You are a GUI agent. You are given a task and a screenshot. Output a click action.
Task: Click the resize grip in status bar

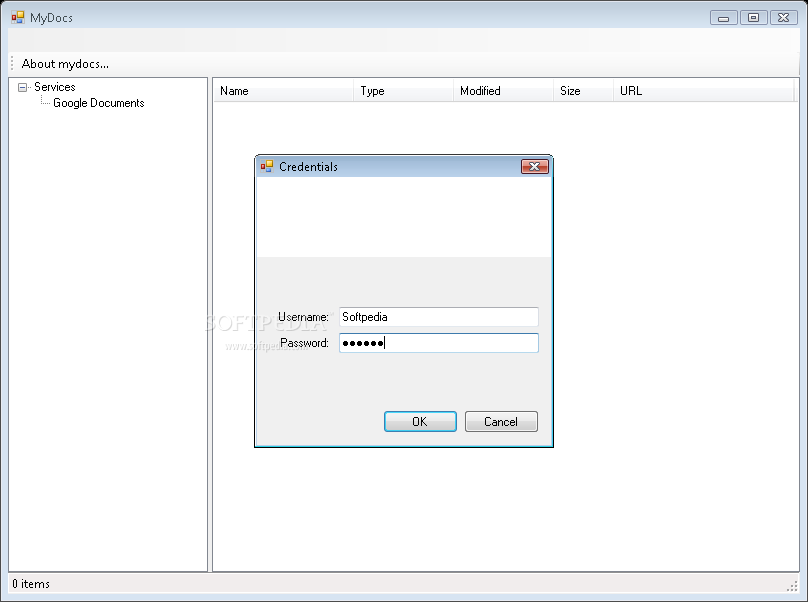793,586
